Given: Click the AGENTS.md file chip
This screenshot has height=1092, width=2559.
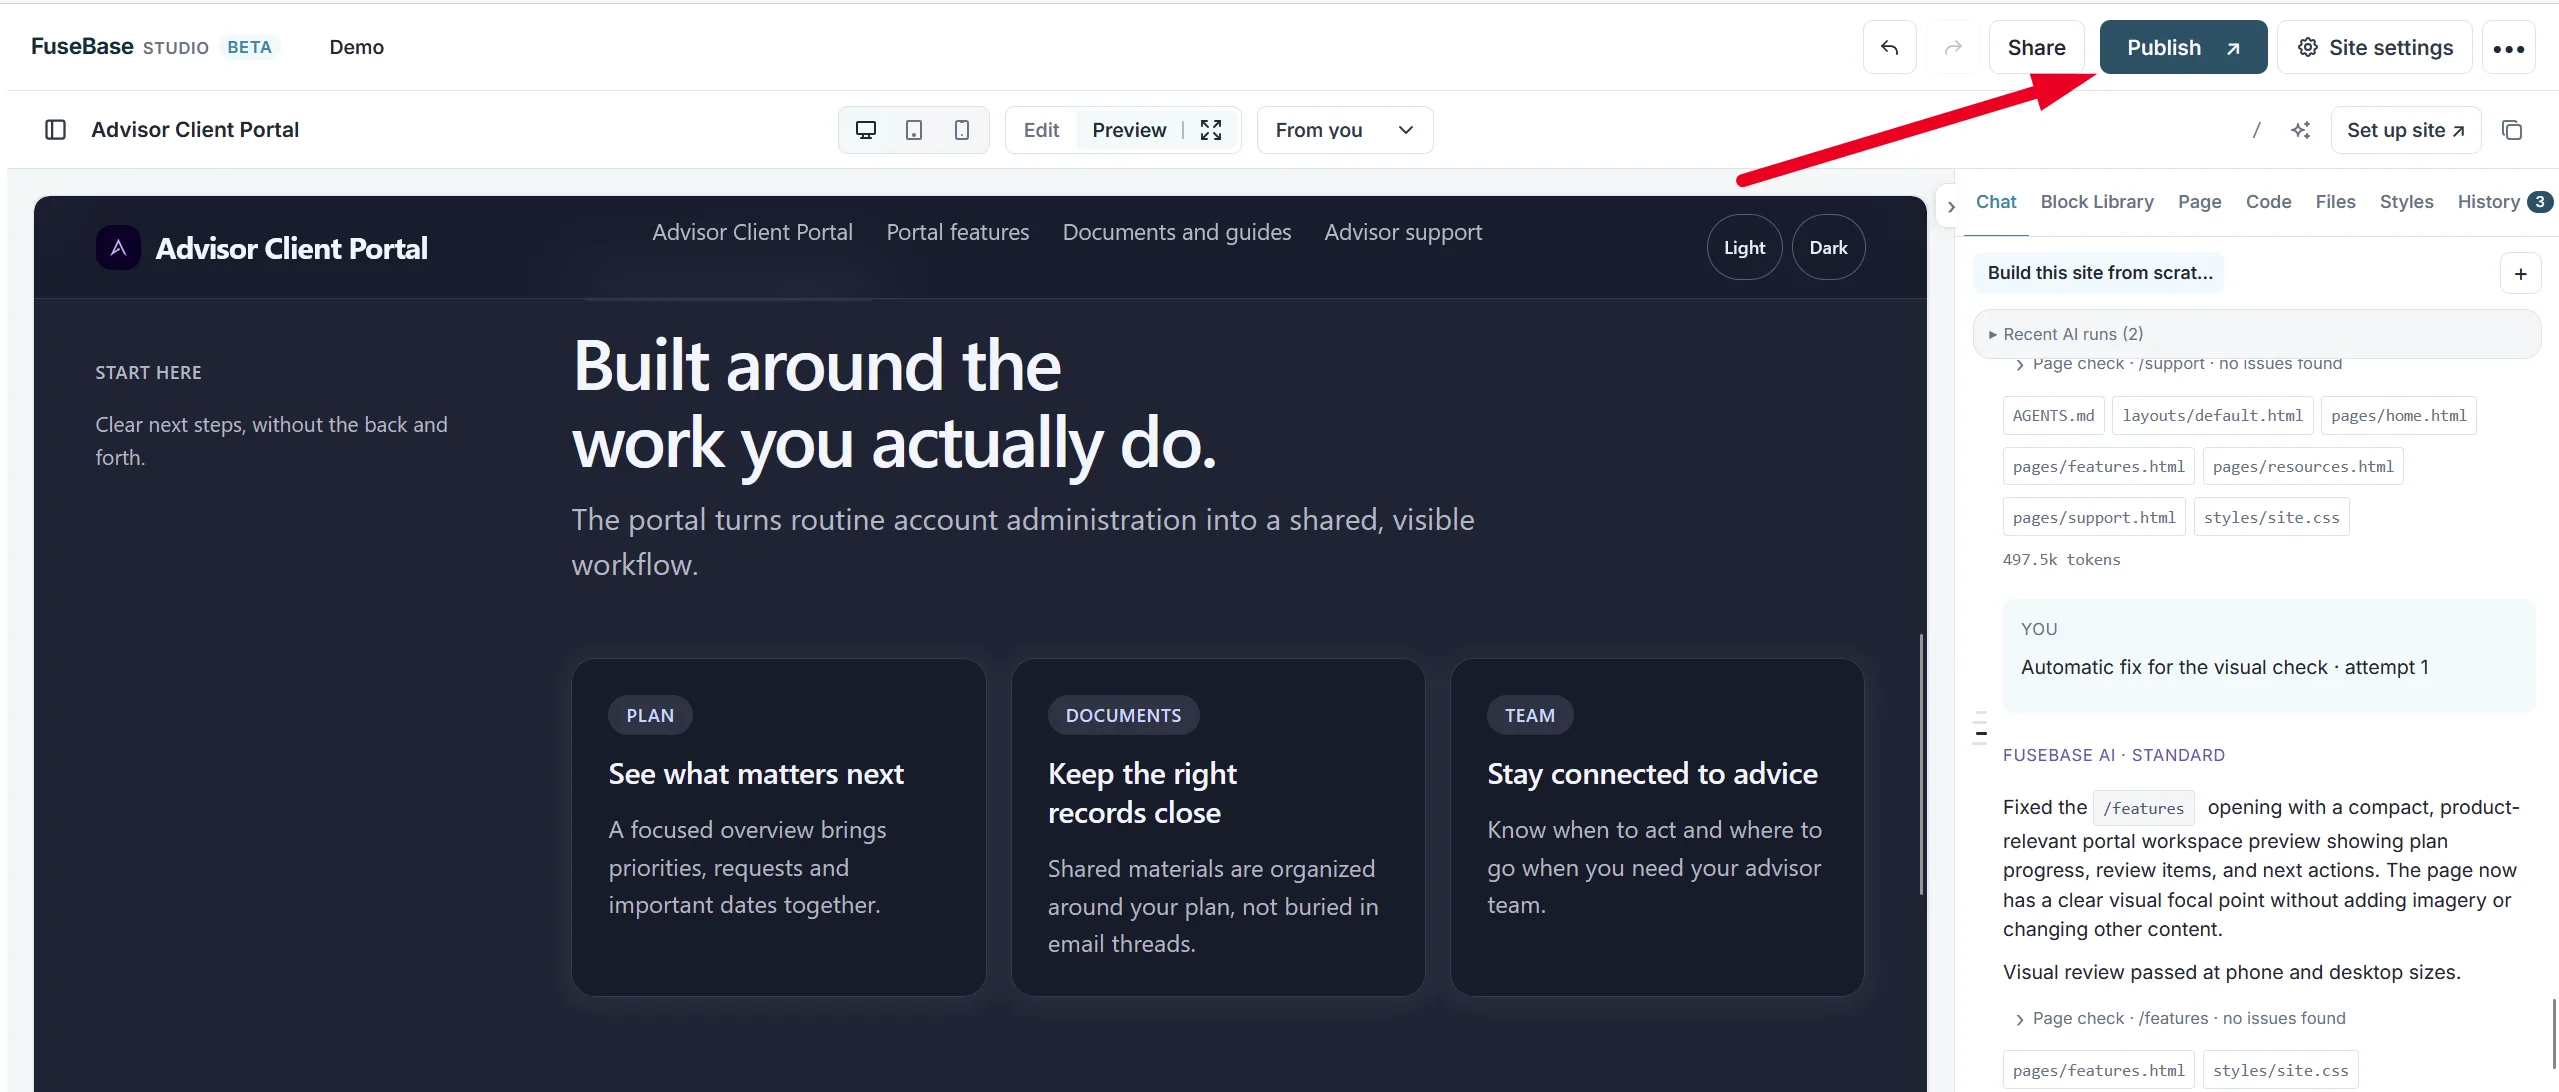Looking at the screenshot, I should pos(2053,416).
